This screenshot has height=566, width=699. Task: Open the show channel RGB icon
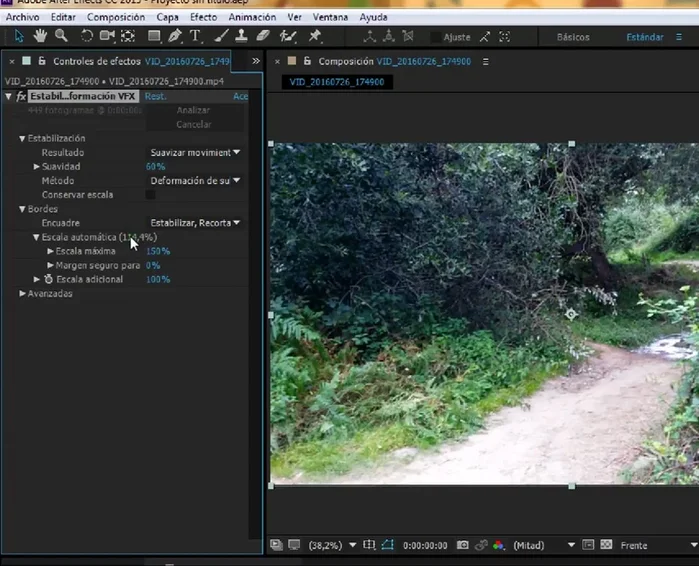click(x=499, y=546)
